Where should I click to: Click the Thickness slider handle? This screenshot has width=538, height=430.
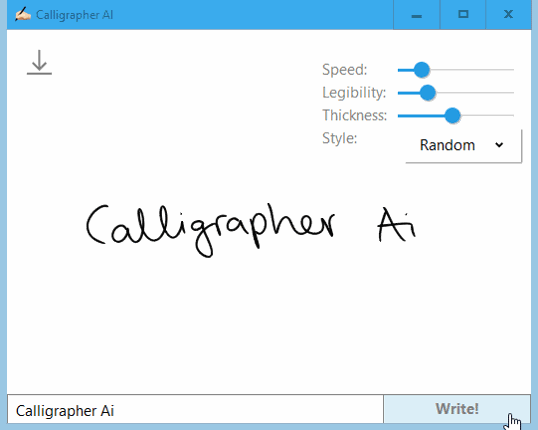coord(452,116)
